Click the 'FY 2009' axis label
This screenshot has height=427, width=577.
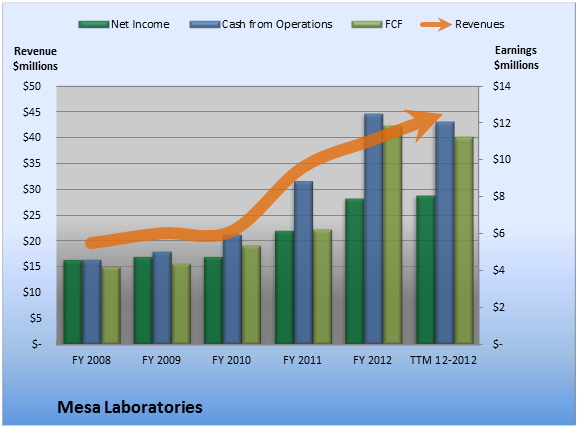162,360
